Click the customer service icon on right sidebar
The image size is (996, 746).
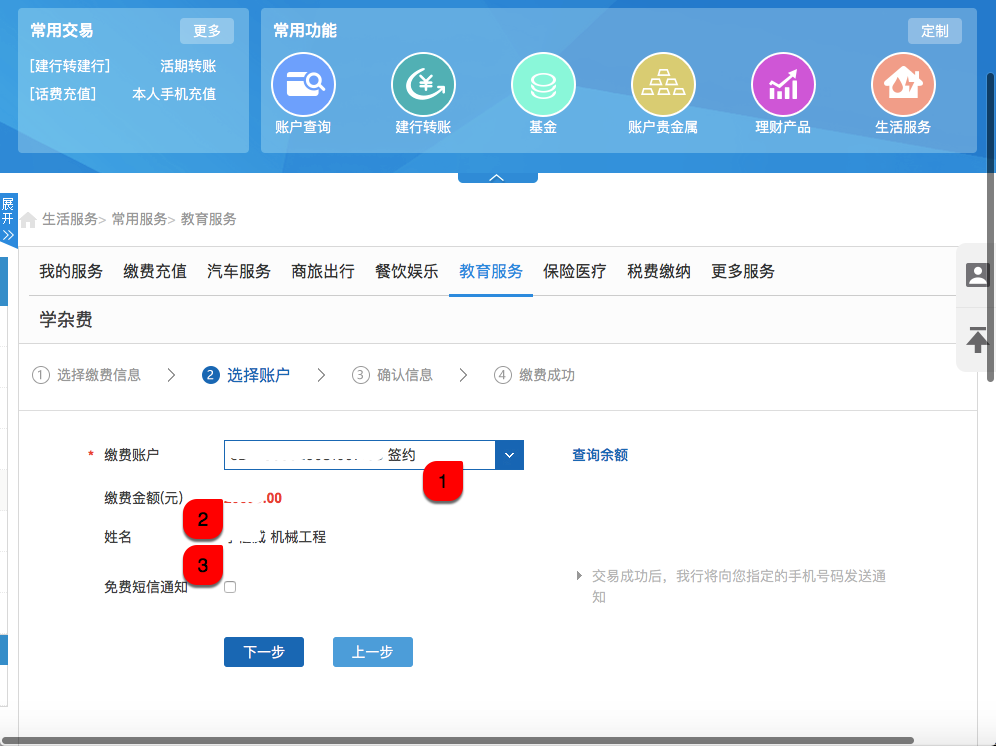click(x=977, y=276)
